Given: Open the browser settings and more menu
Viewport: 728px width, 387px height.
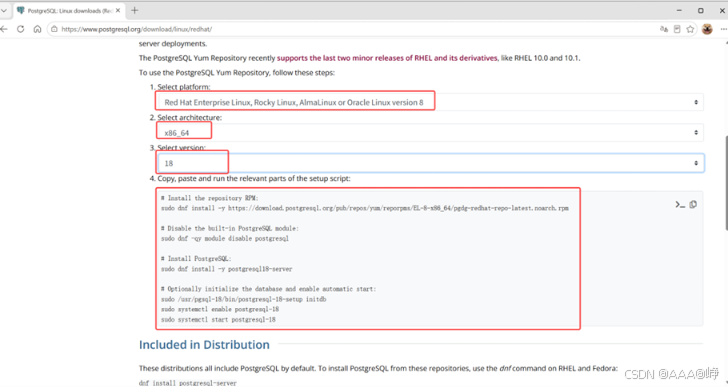Looking at the screenshot, I should tap(723, 29).
